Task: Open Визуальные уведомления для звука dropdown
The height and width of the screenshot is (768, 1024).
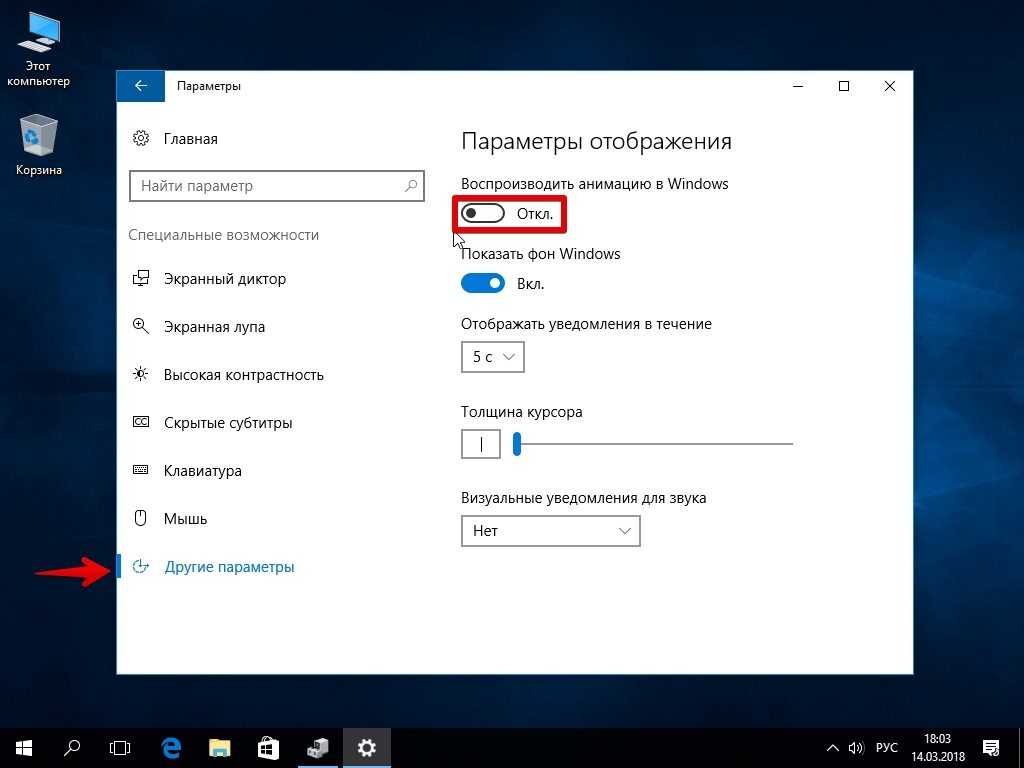Action: pyautogui.click(x=551, y=531)
